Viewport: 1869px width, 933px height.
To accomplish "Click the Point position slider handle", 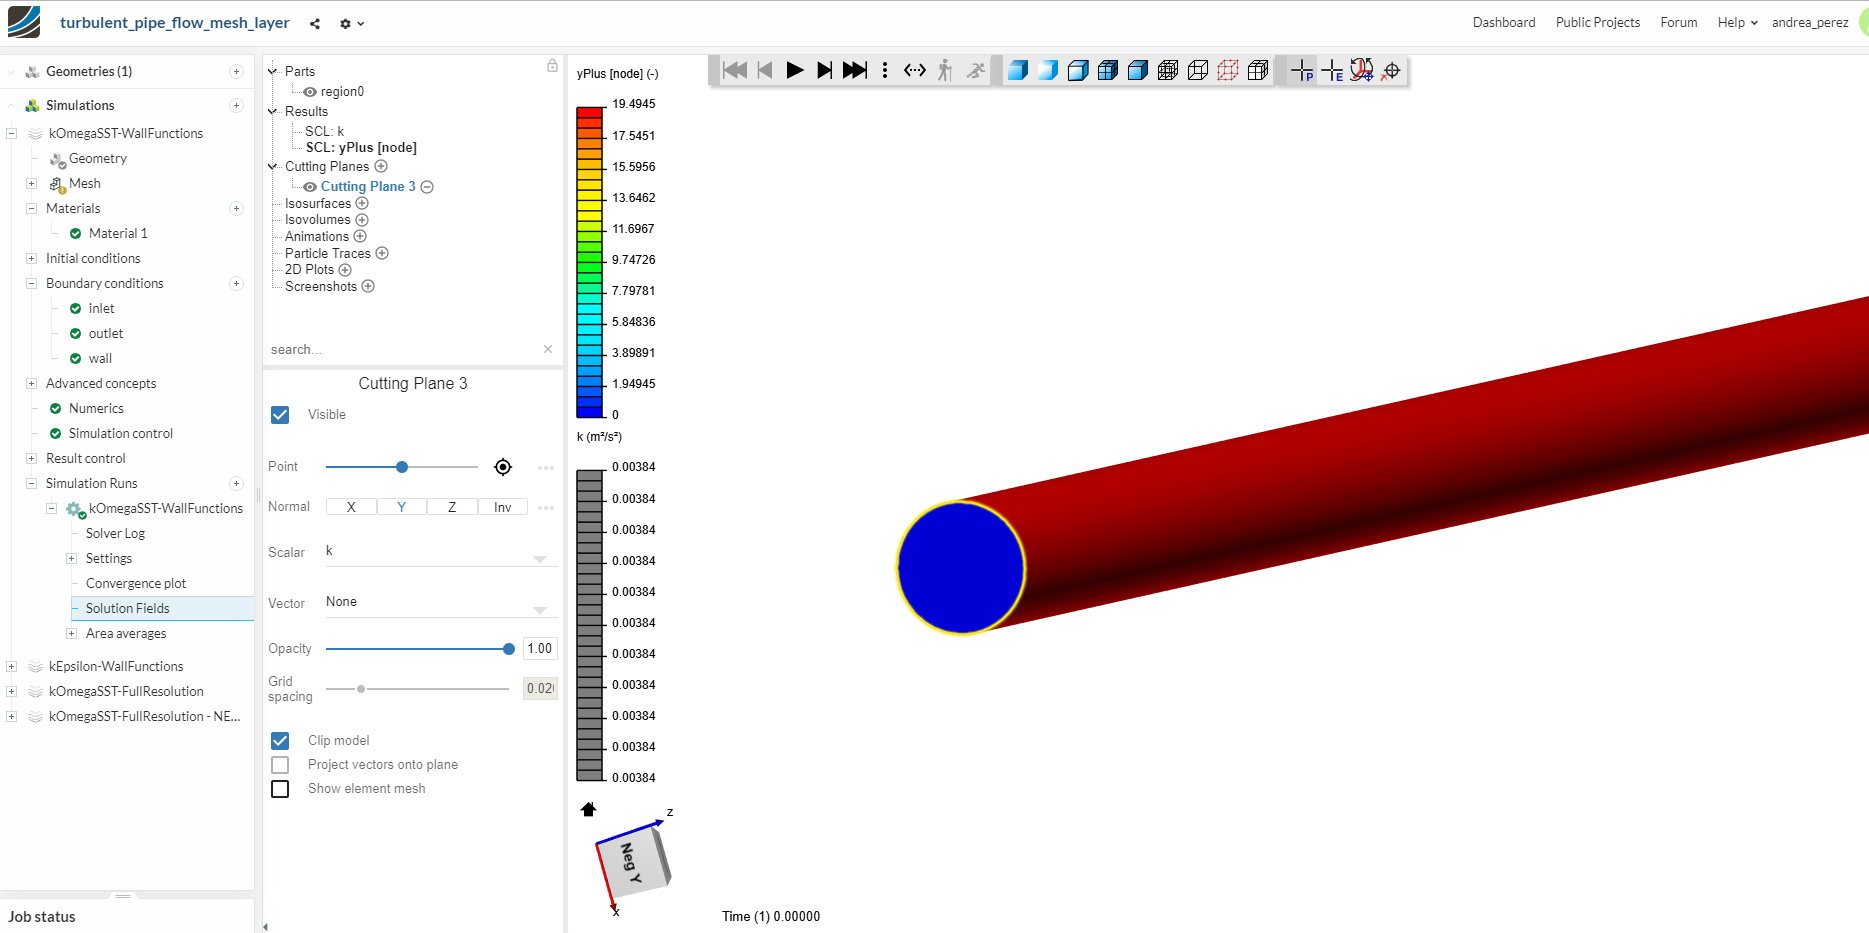I will coord(402,467).
